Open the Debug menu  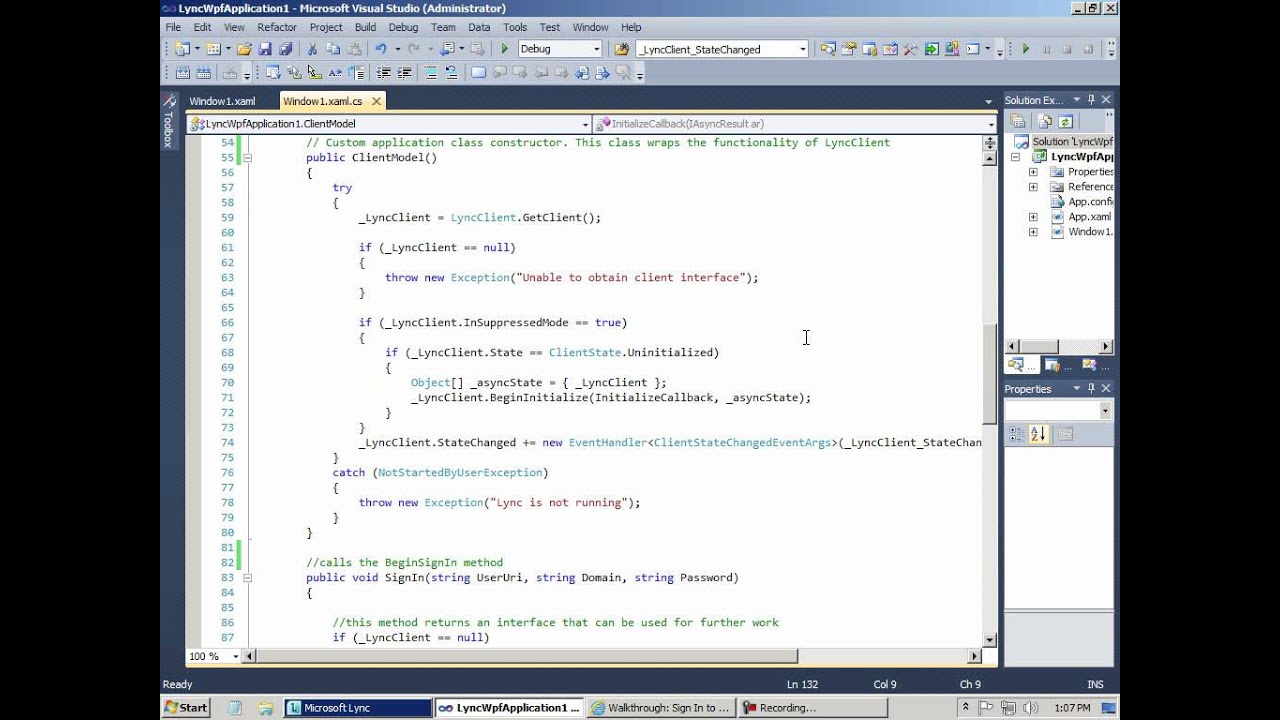coord(403,27)
